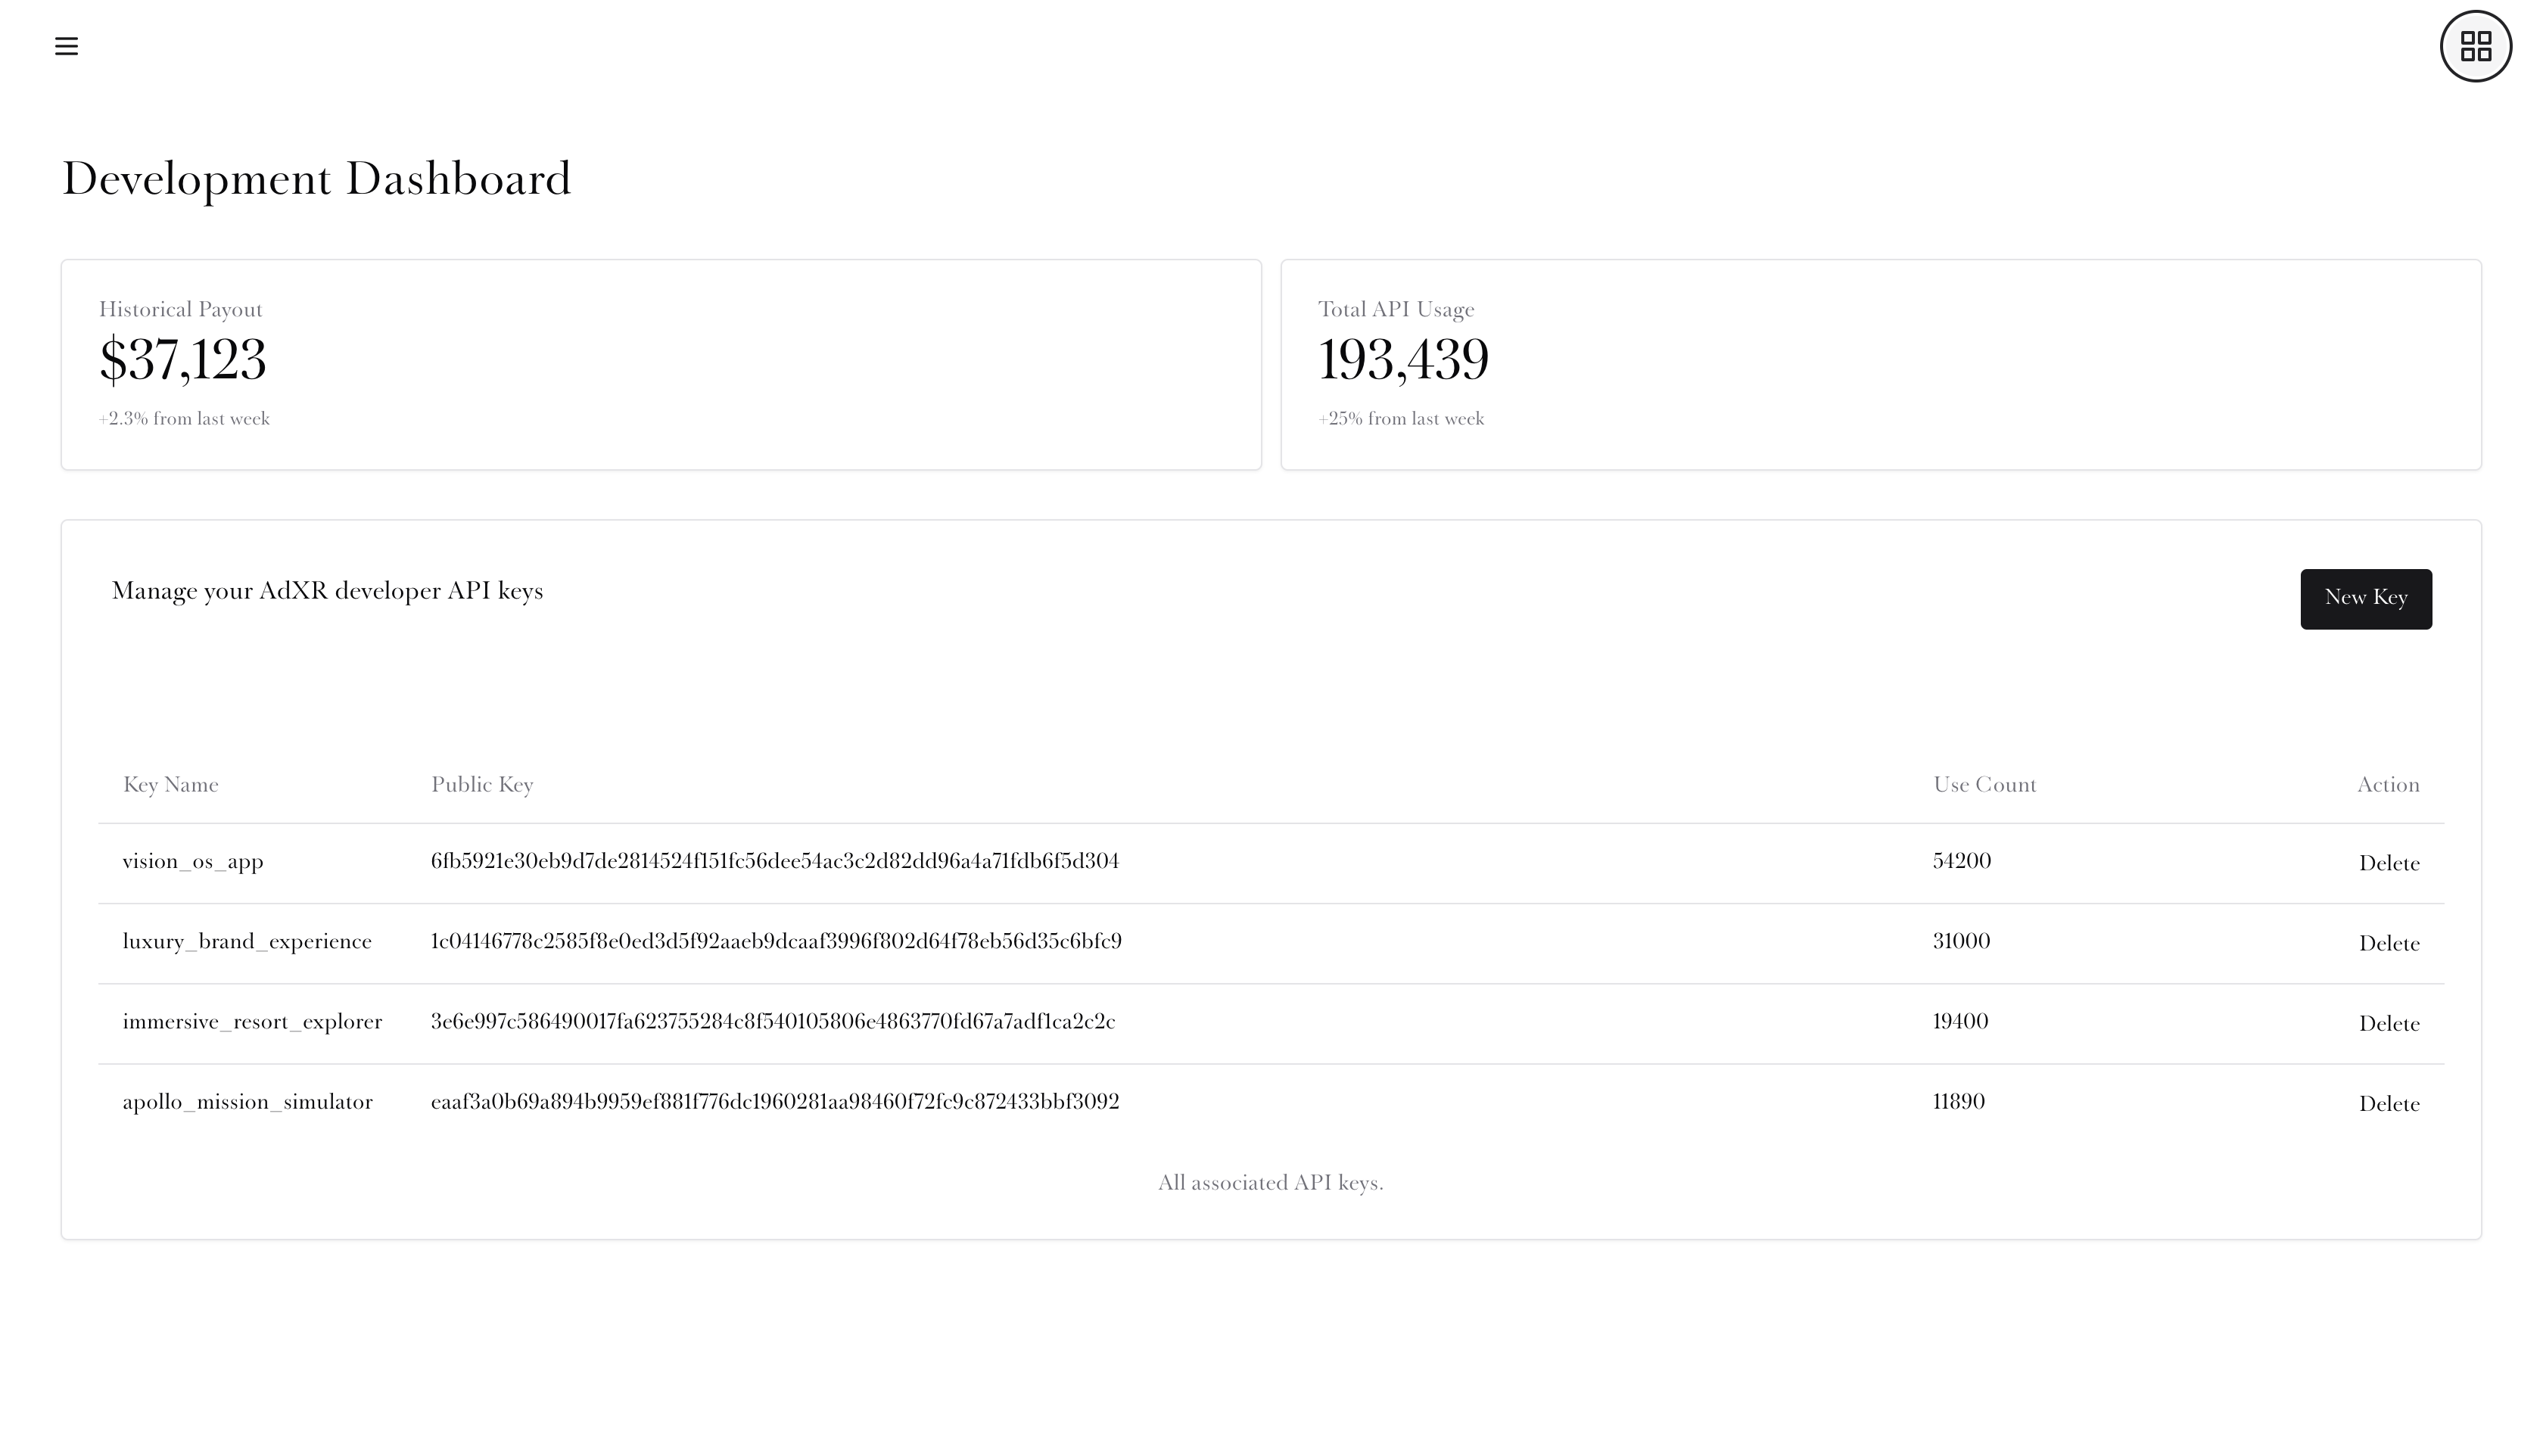Click the Development Dashboard heading
This screenshot has height=1456, width=2543.
coord(316,179)
